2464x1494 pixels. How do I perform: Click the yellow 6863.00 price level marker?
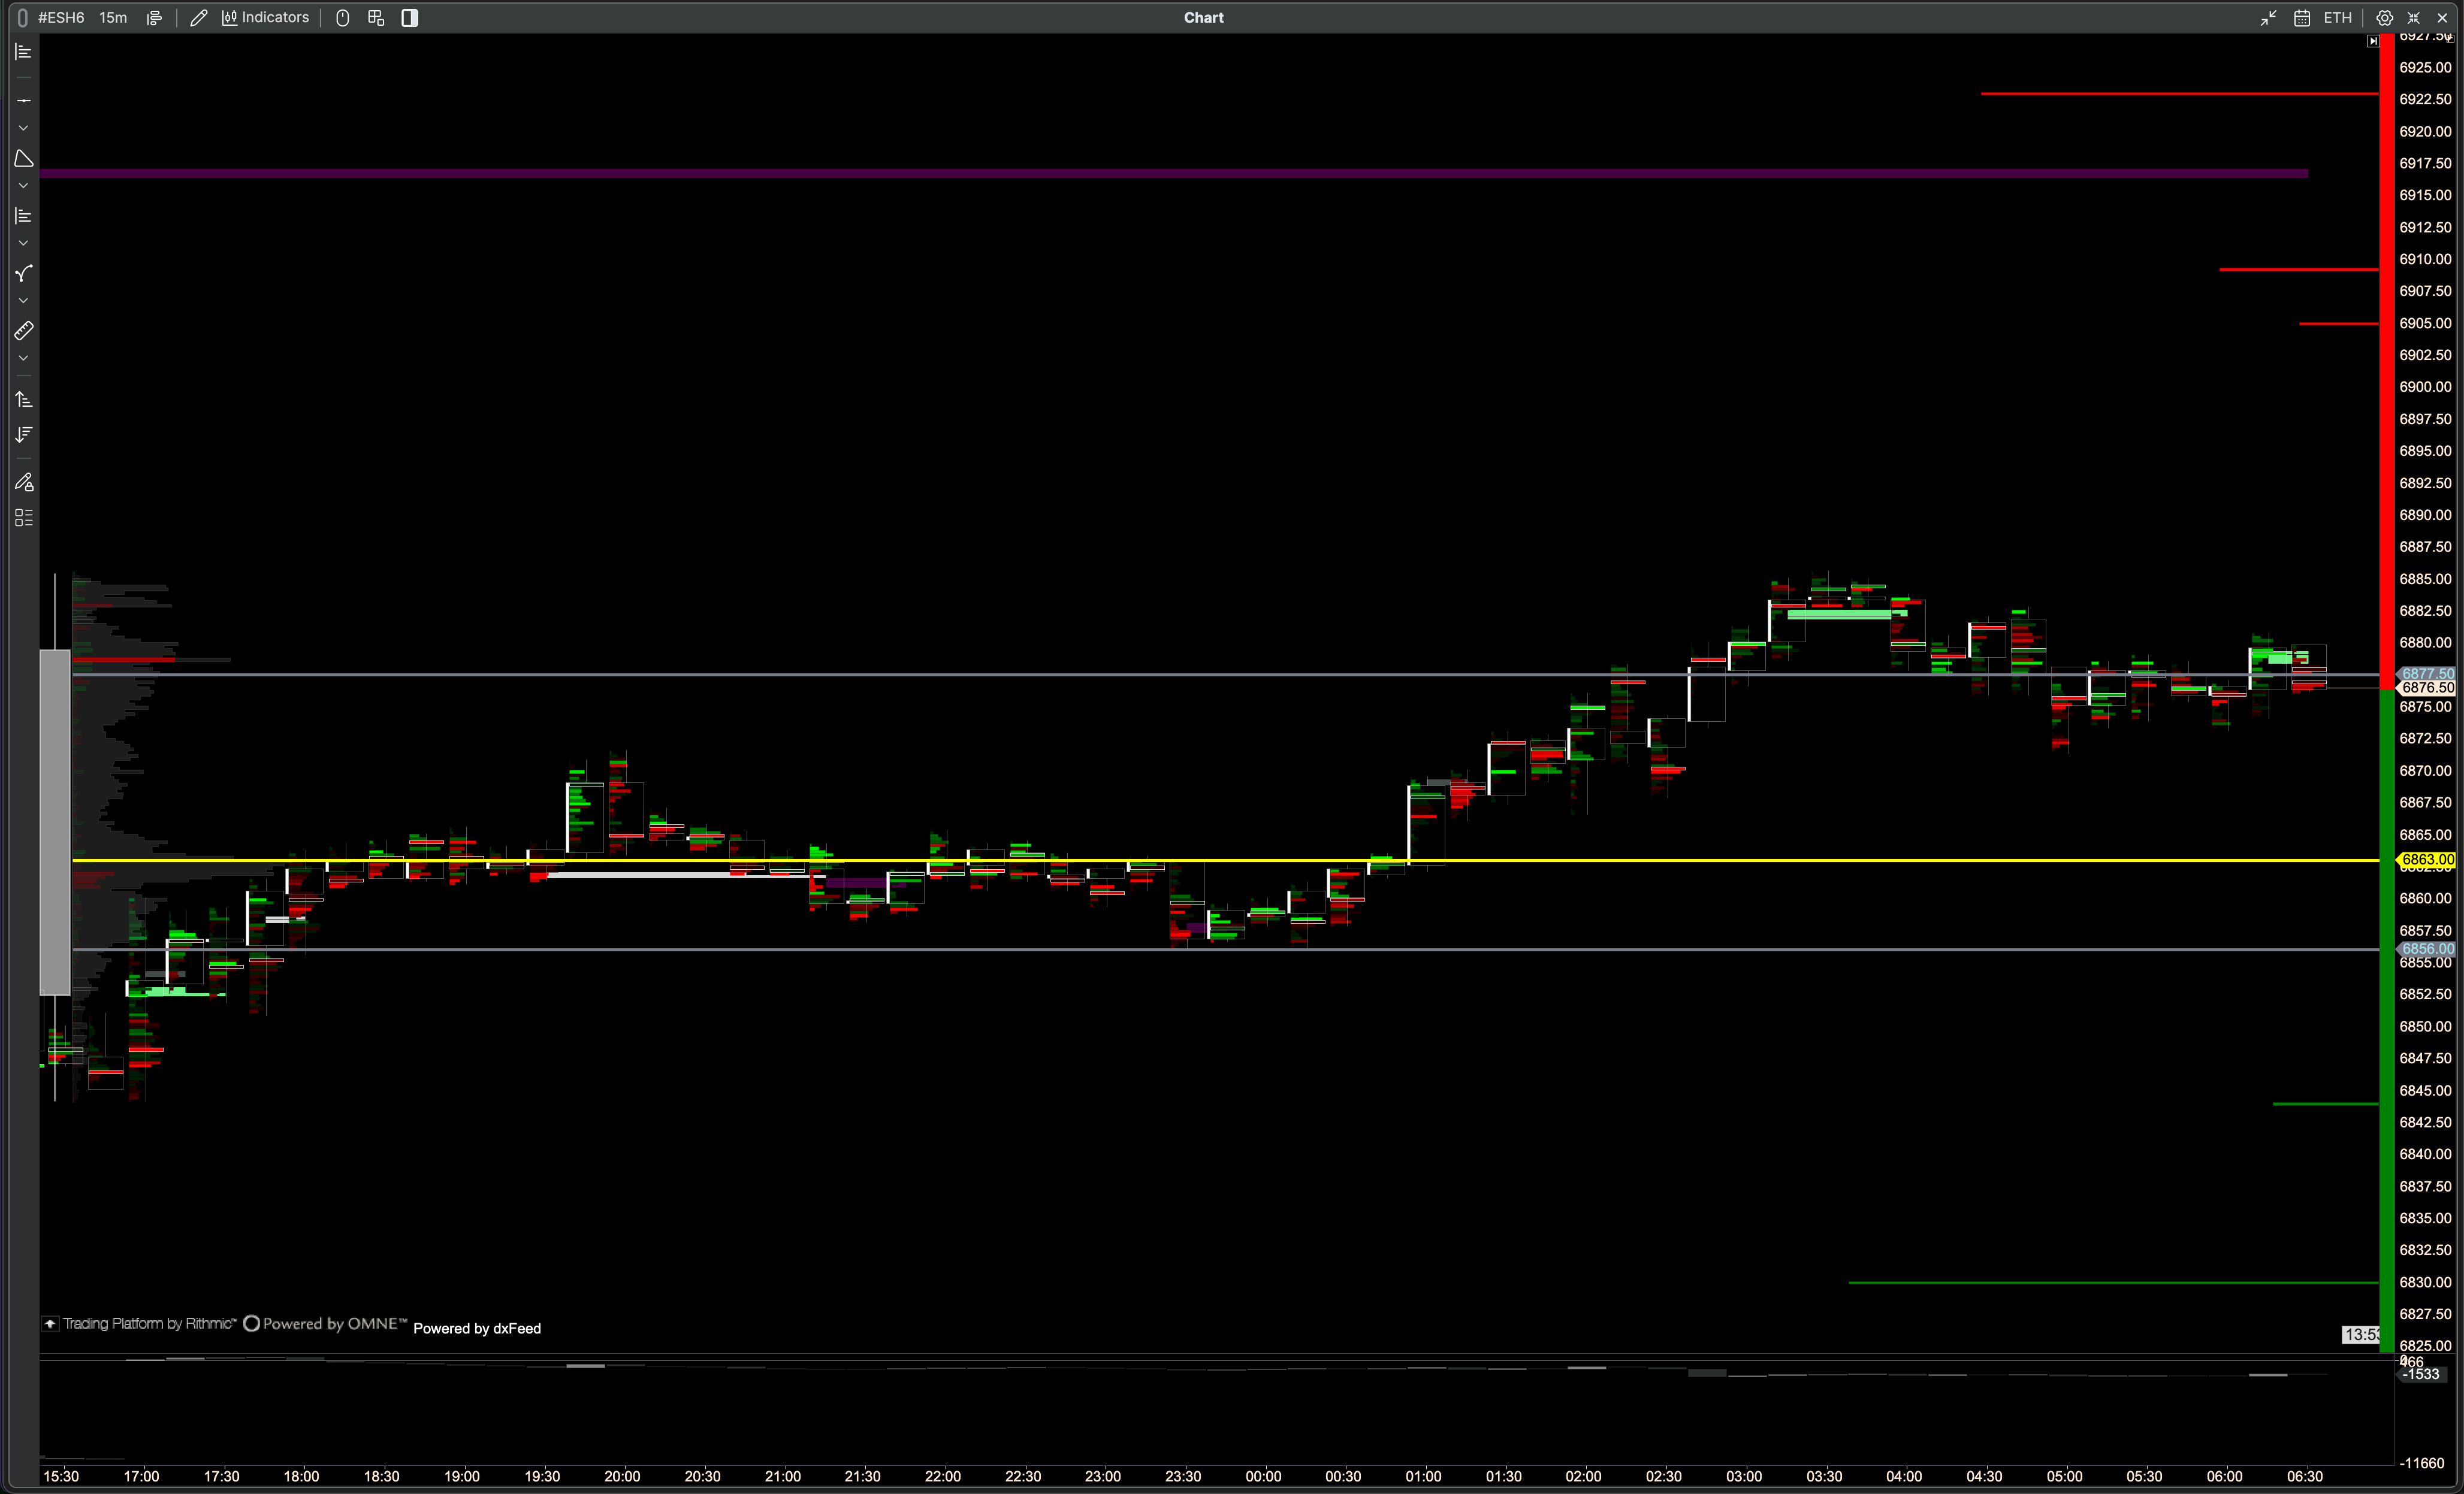coord(2427,859)
